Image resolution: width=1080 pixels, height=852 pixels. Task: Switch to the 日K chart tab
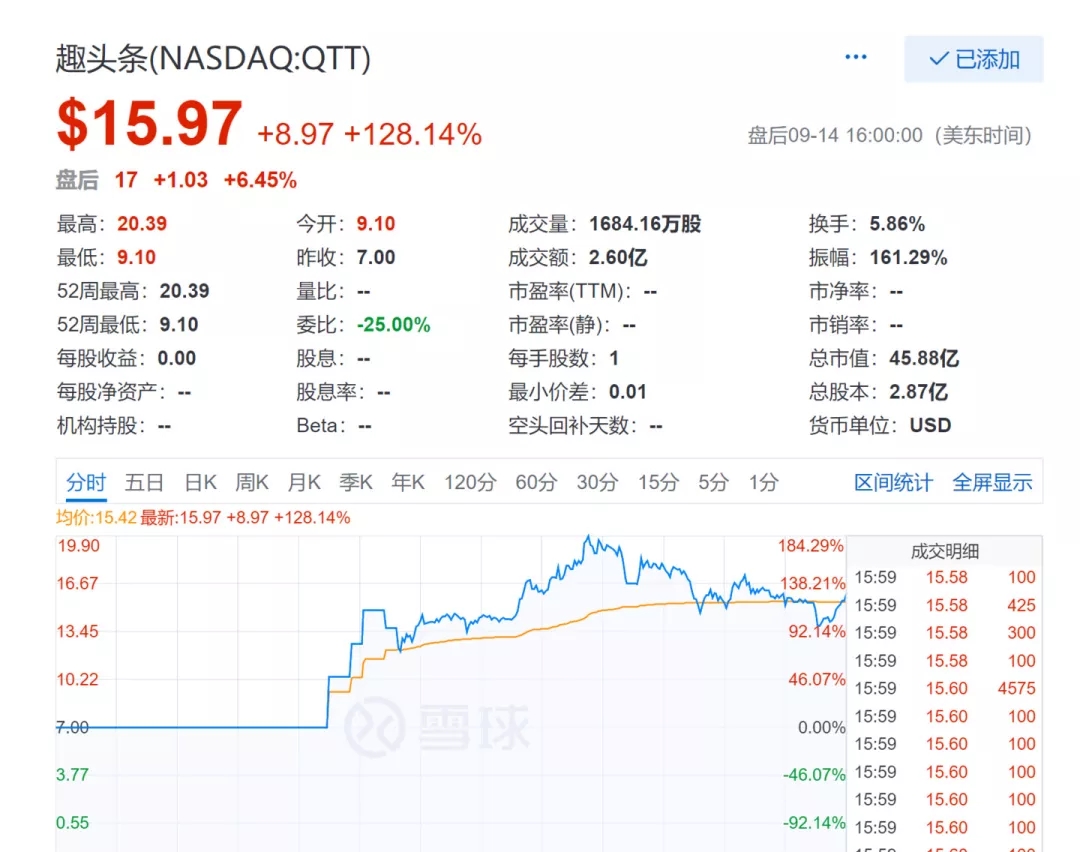(200, 483)
